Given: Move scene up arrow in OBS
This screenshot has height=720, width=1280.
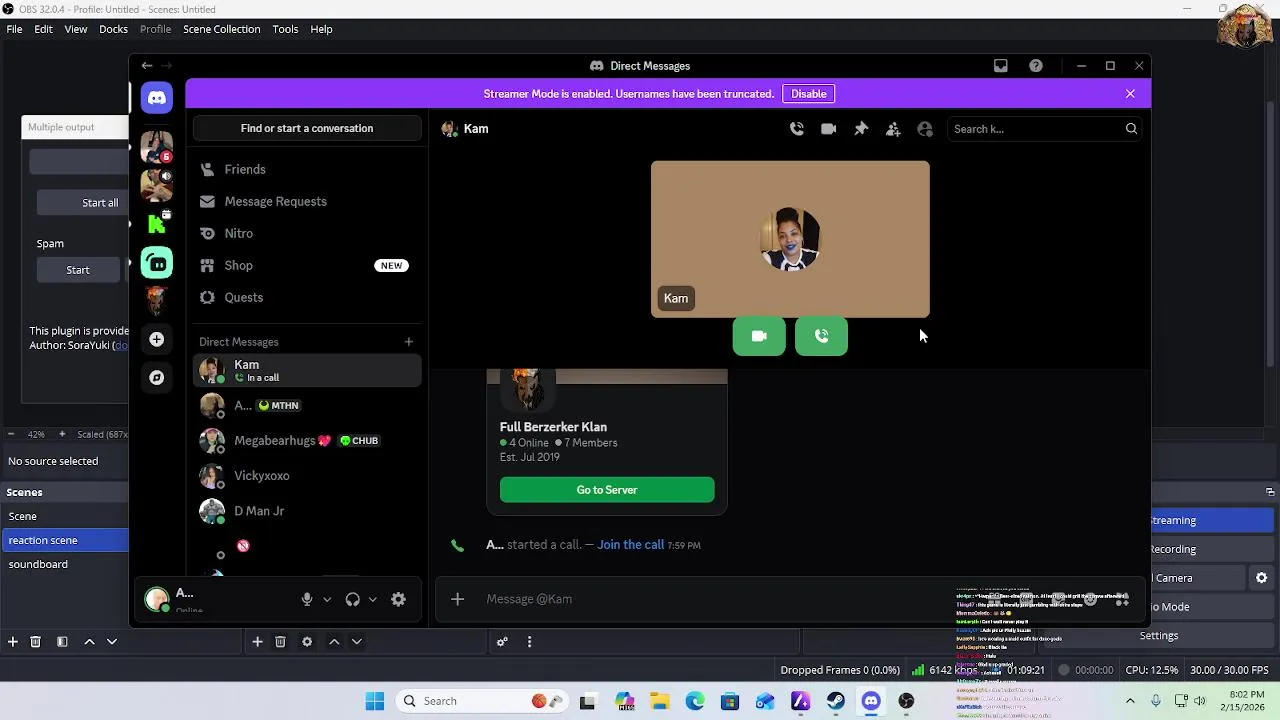Looking at the screenshot, I should pyautogui.click(x=89, y=642).
